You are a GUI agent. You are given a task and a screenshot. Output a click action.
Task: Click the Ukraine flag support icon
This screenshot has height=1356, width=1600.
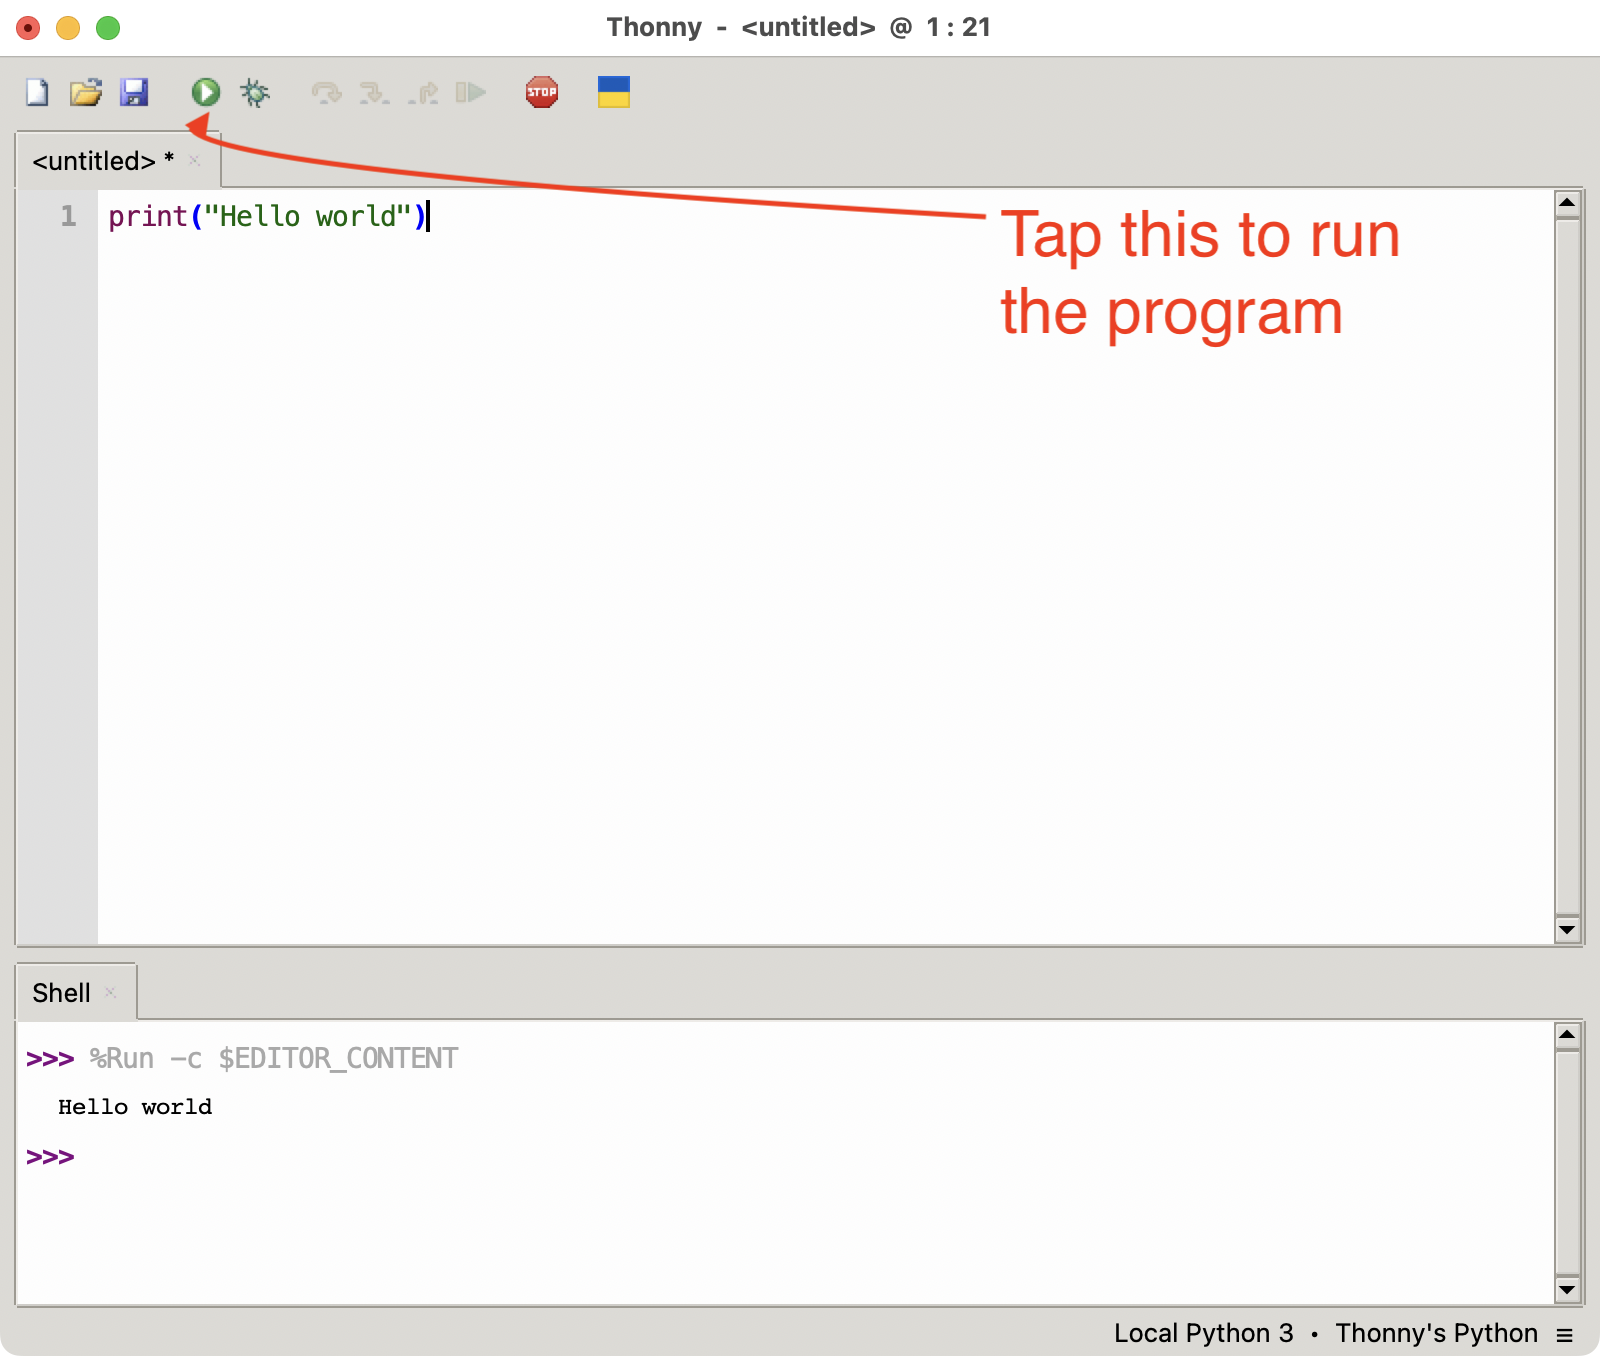613,93
